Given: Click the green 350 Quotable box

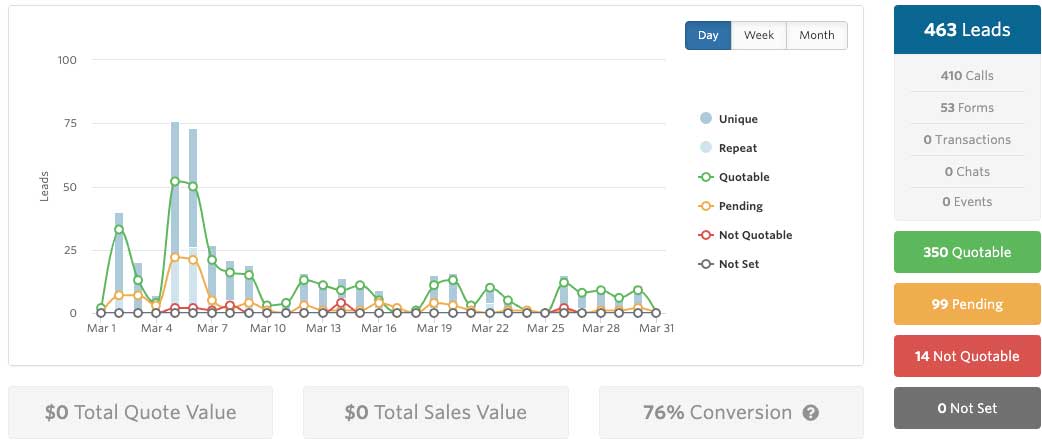Looking at the screenshot, I should pos(967,253).
